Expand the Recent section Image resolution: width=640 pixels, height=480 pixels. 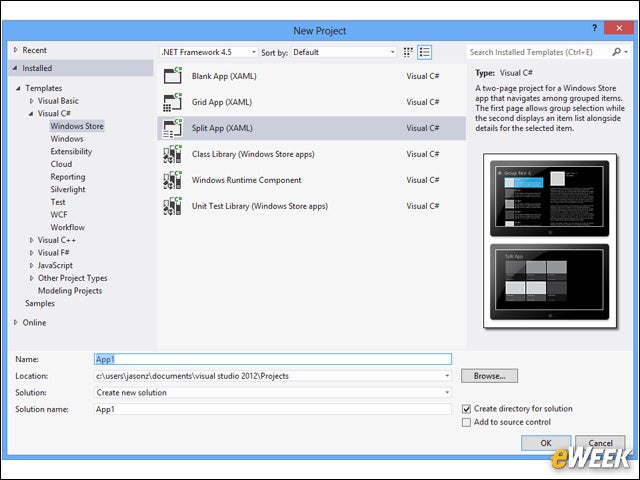point(16,50)
